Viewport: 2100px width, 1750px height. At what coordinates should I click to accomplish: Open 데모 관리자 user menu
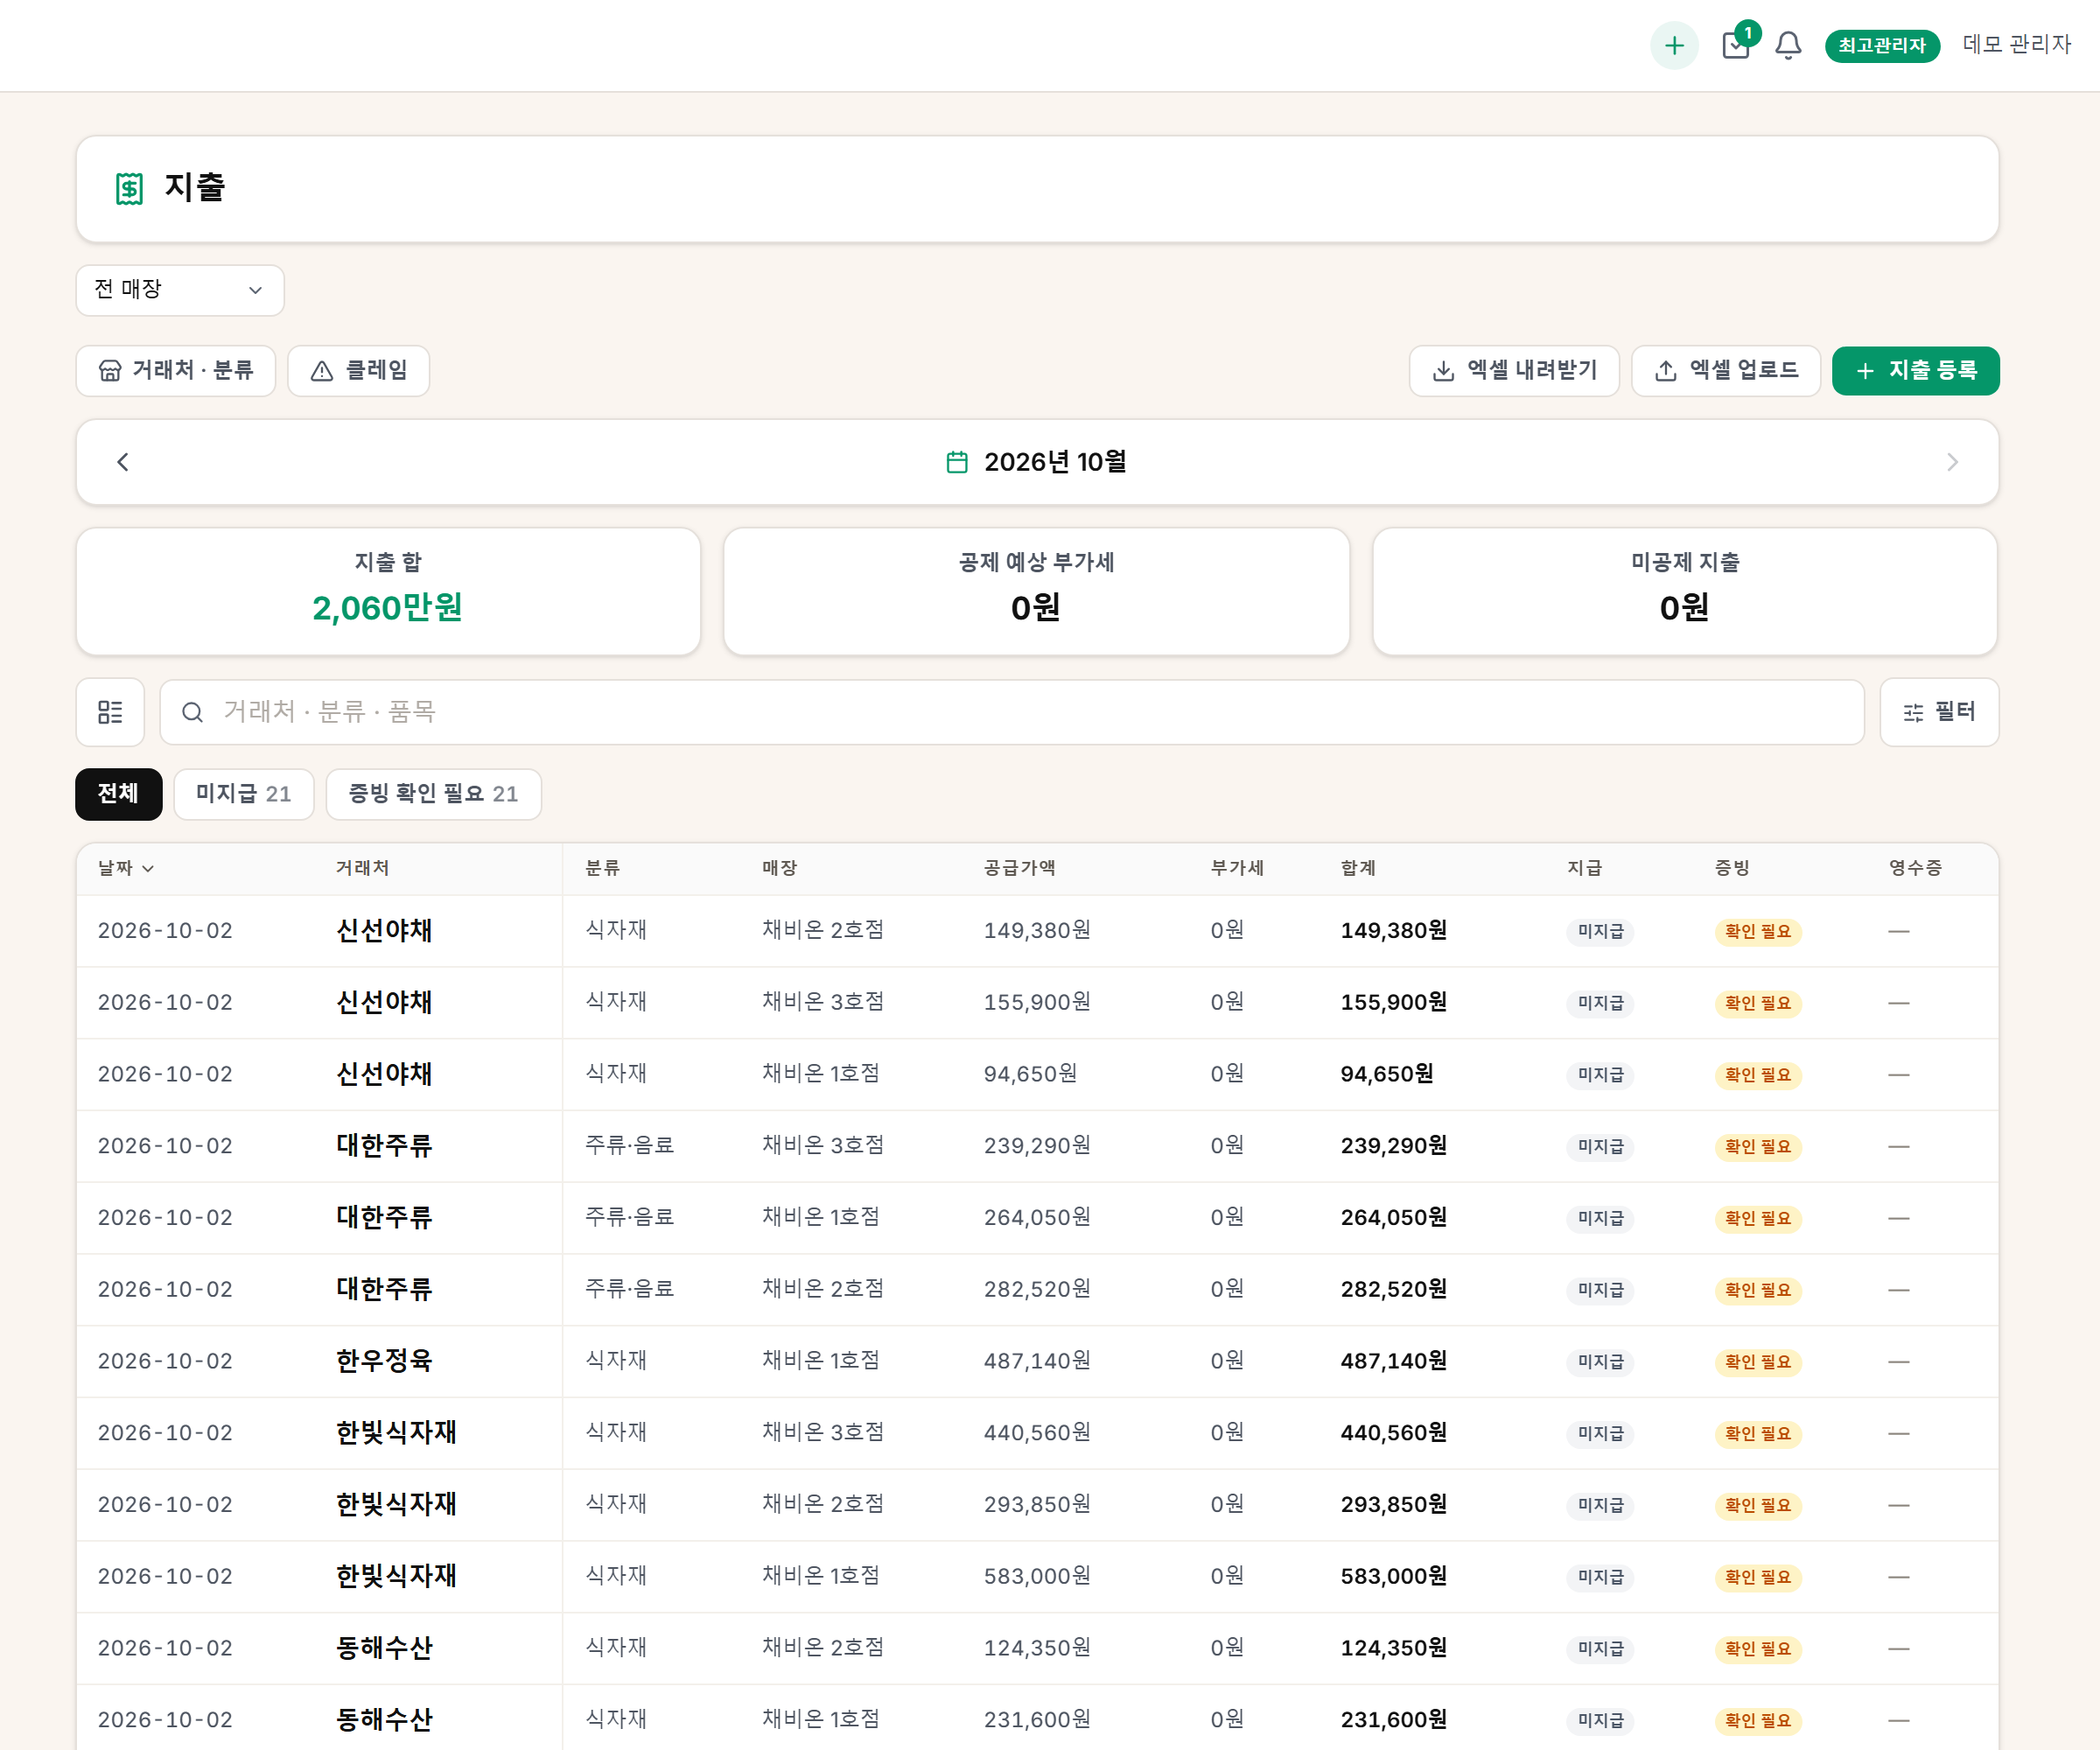pos(2016,45)
